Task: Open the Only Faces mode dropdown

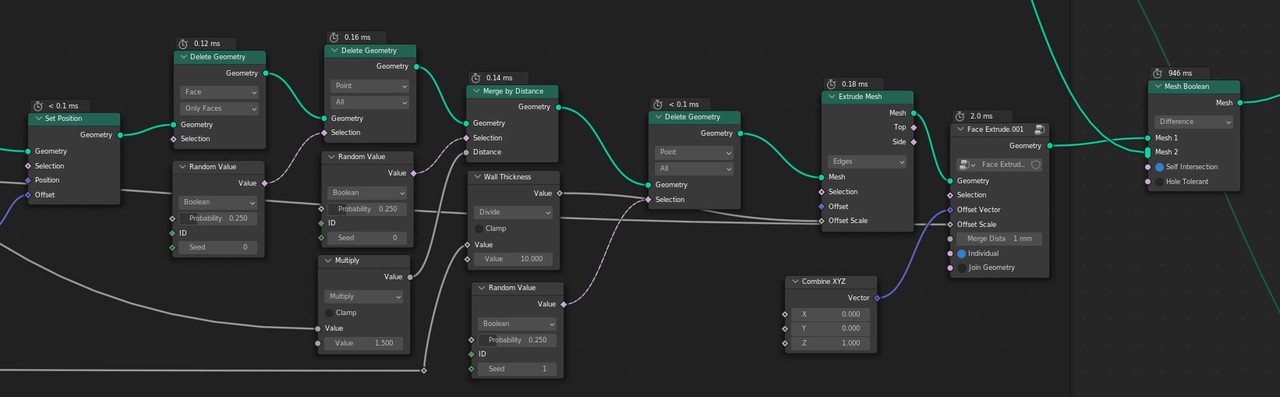Action: pos(219,108)
